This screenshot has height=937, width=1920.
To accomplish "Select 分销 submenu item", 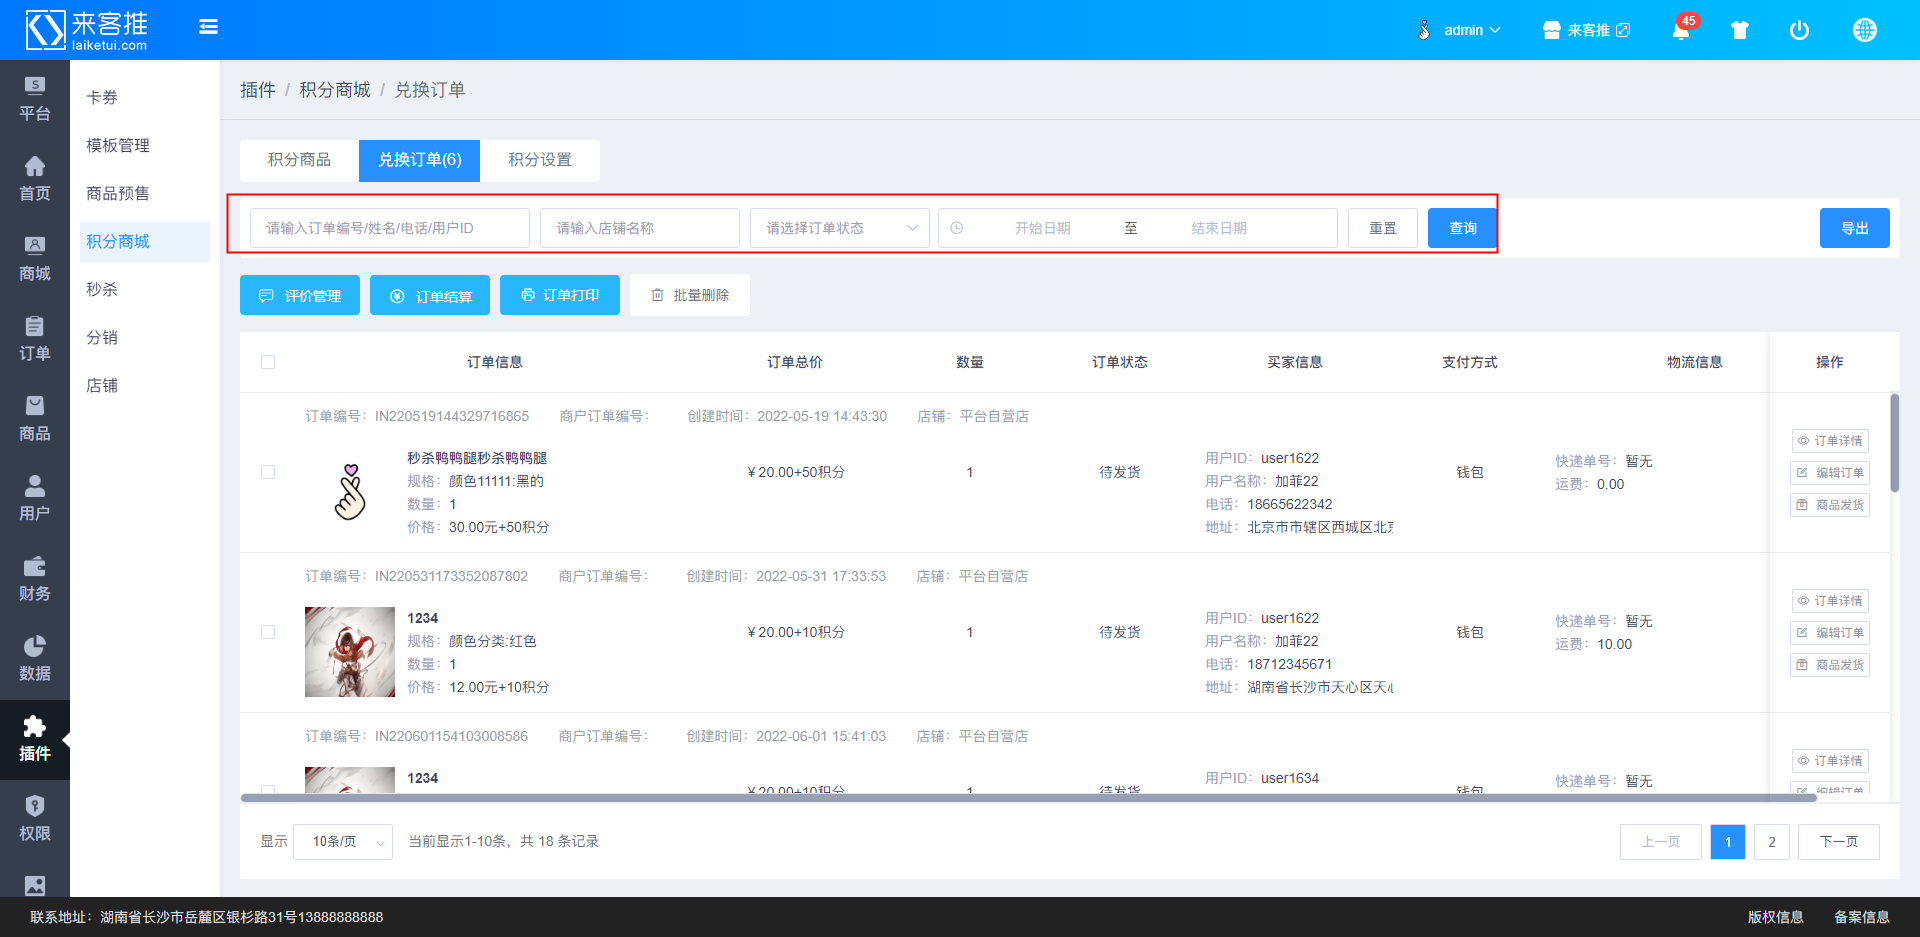I will pyautogui.click(x=145, y=338).
